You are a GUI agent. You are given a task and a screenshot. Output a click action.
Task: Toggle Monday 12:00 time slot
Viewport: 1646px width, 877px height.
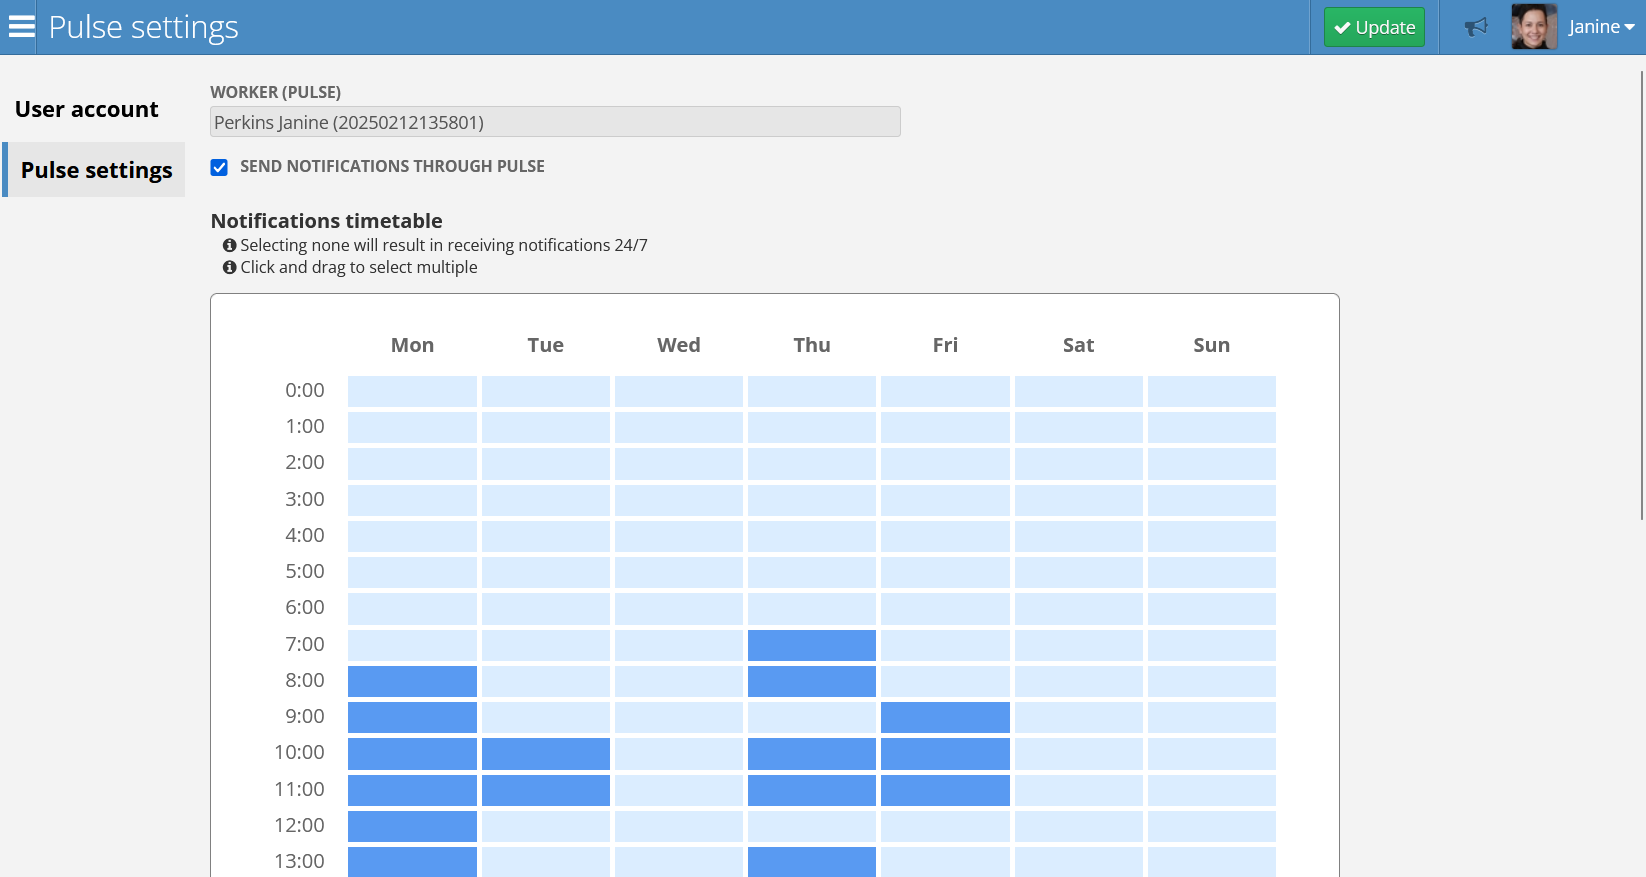(x=412, y=826)
